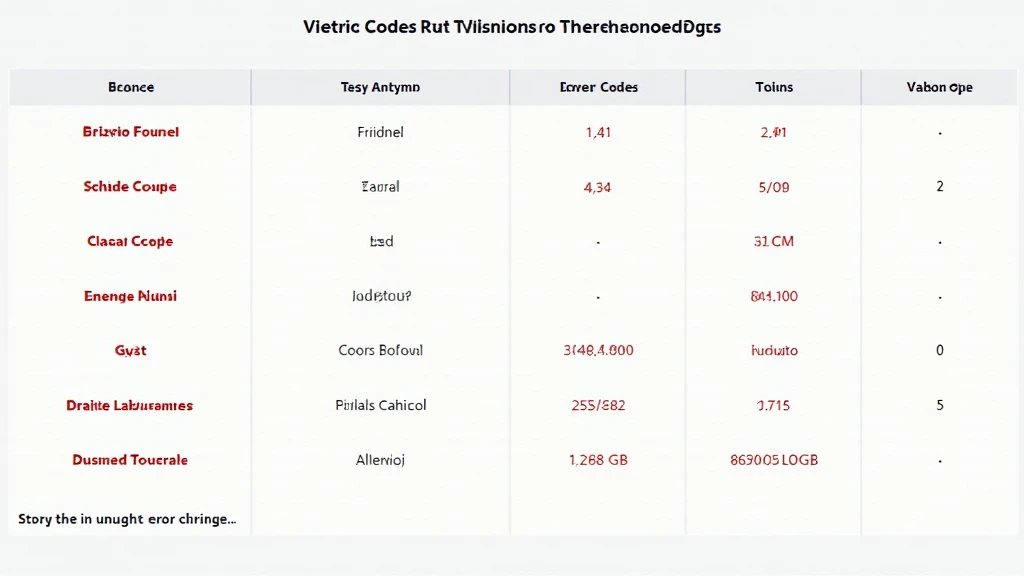Click the 255/882 code value

(598, 405)
